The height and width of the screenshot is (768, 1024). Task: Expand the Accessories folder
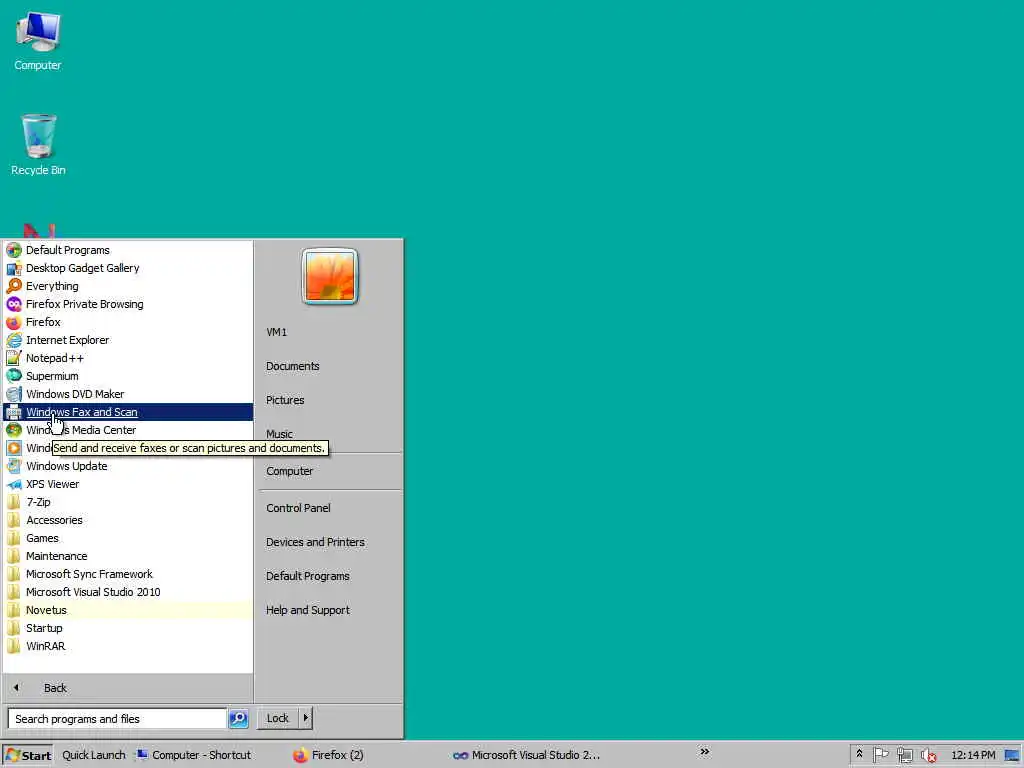(x=127, y=520)
